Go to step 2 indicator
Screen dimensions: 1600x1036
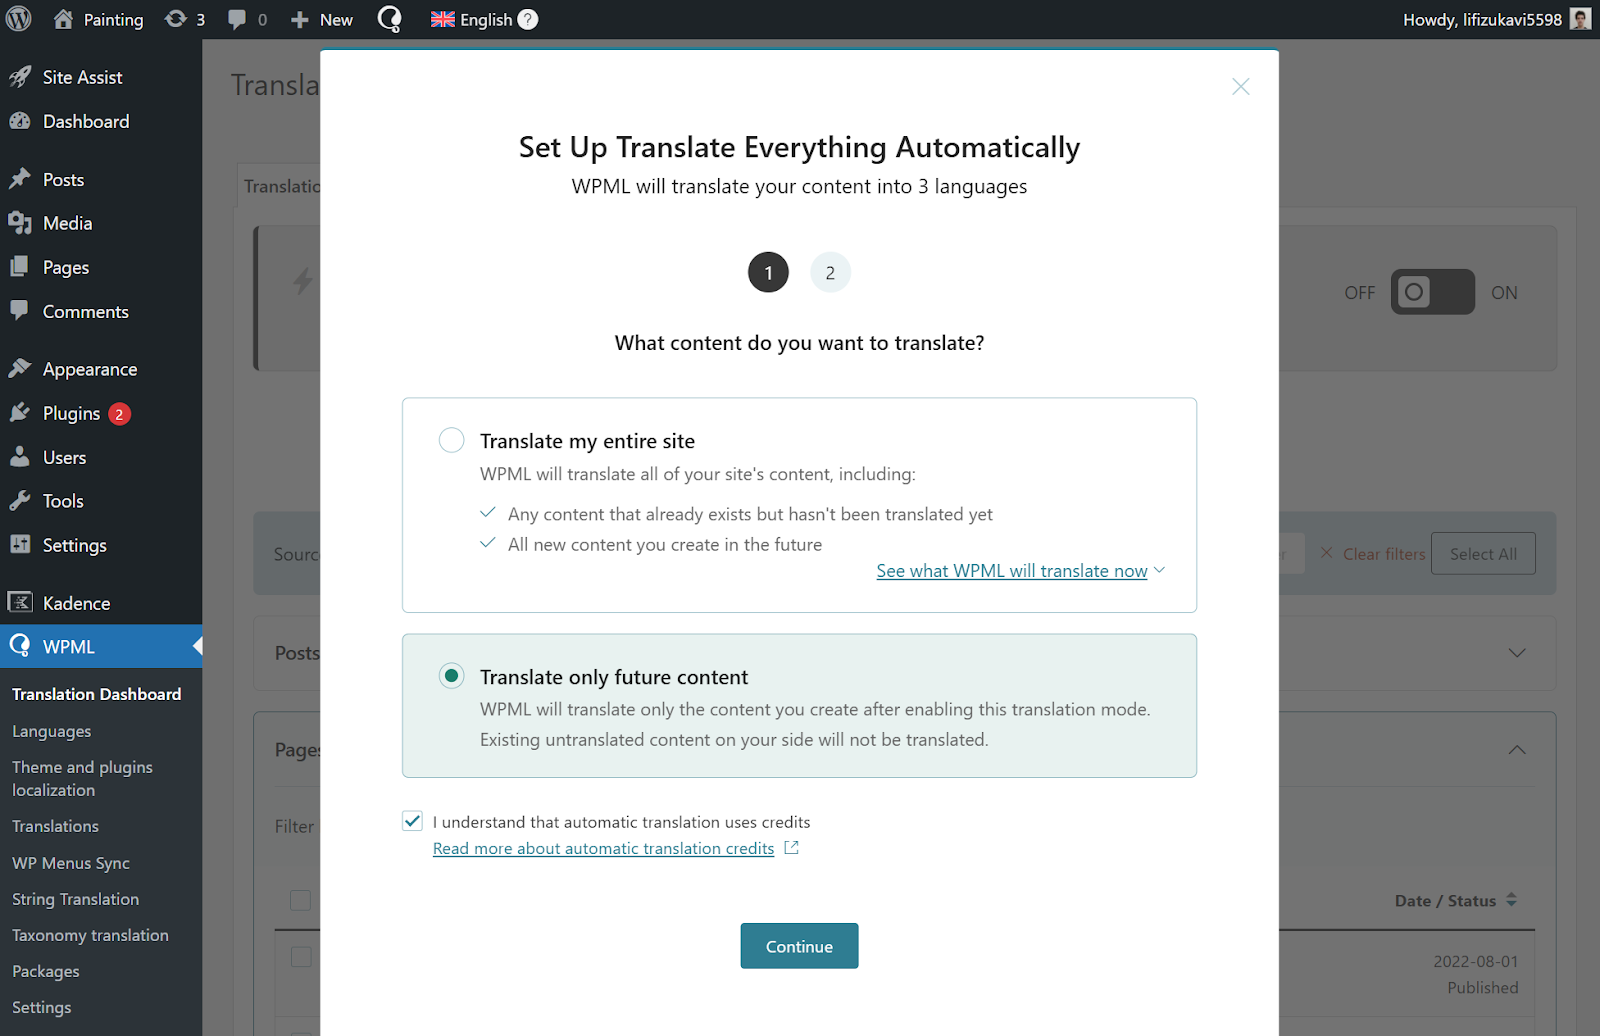click(830, 273)
